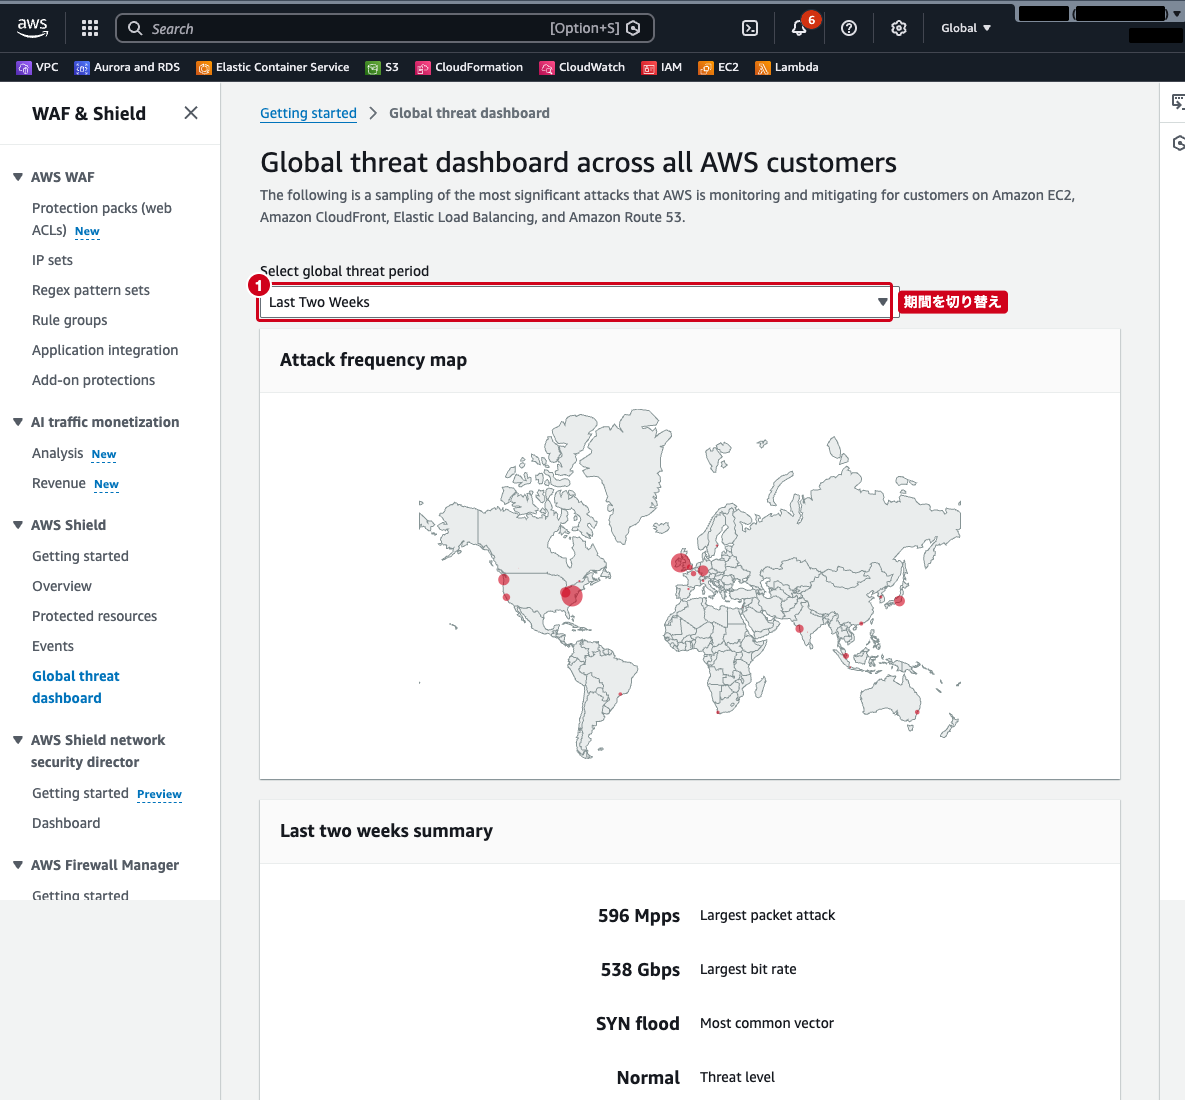Close the WAF & Shield navigation panel
The width and height of the screenshot is (1185, 1100).
[191, 113]
